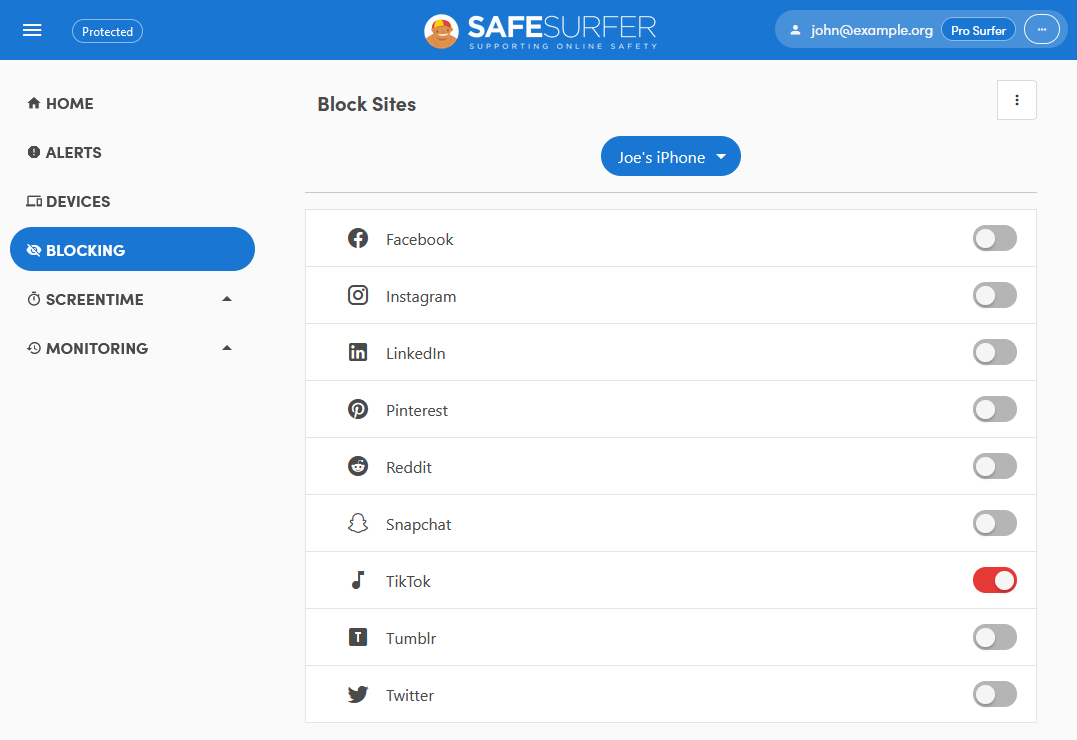Click the Facebook logo icon
This screenshot has height=740, width=1077.
358,238
